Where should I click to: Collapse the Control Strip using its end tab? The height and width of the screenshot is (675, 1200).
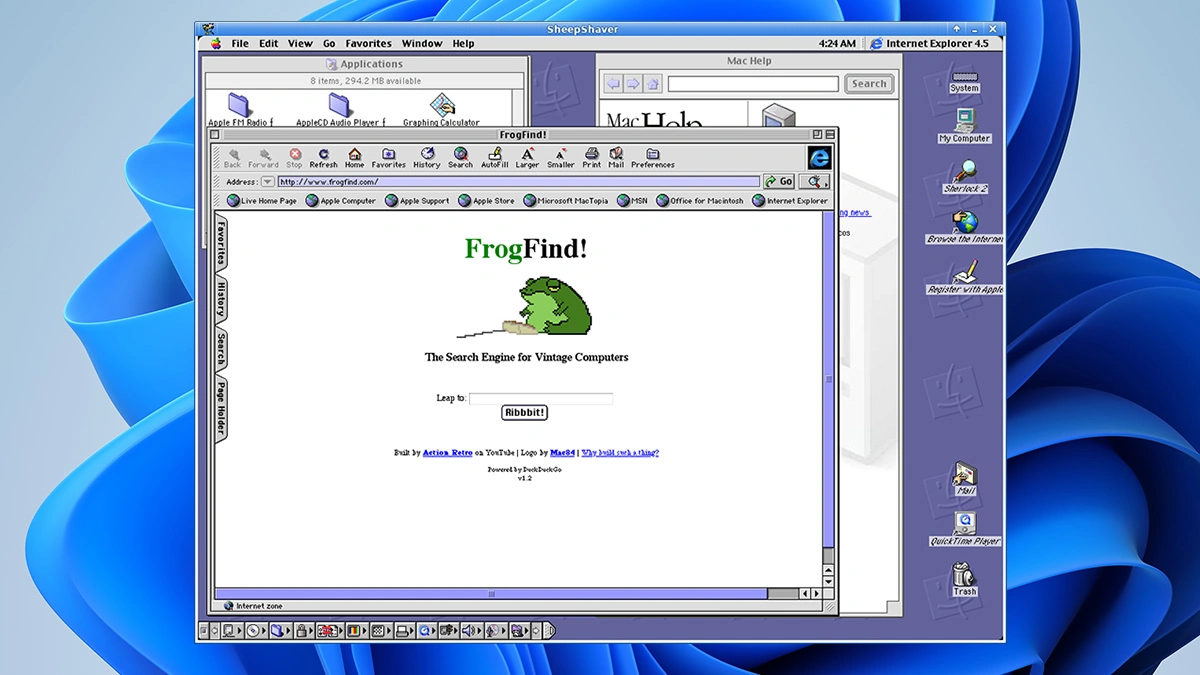pos(548,631)
